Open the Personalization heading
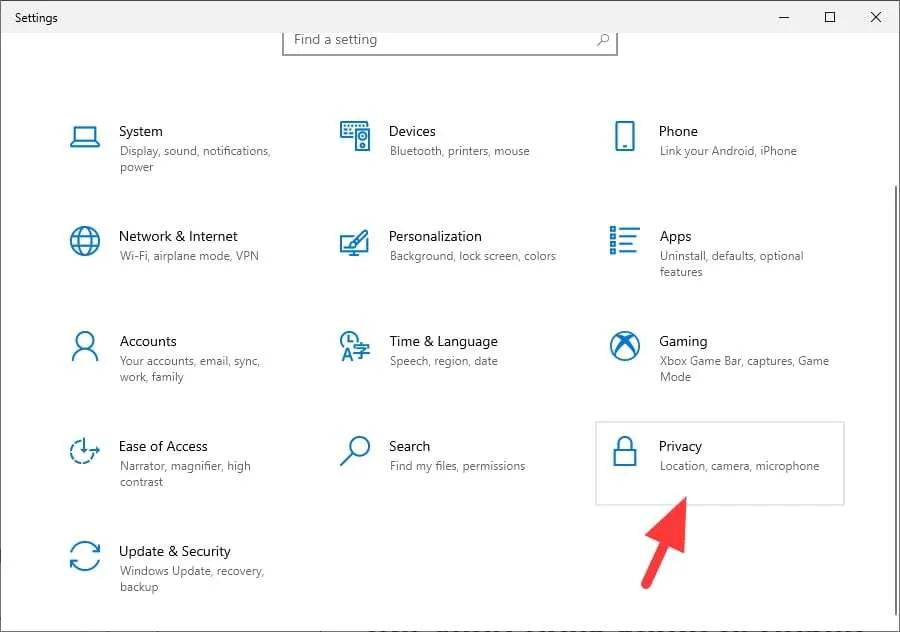 [435, 236]
